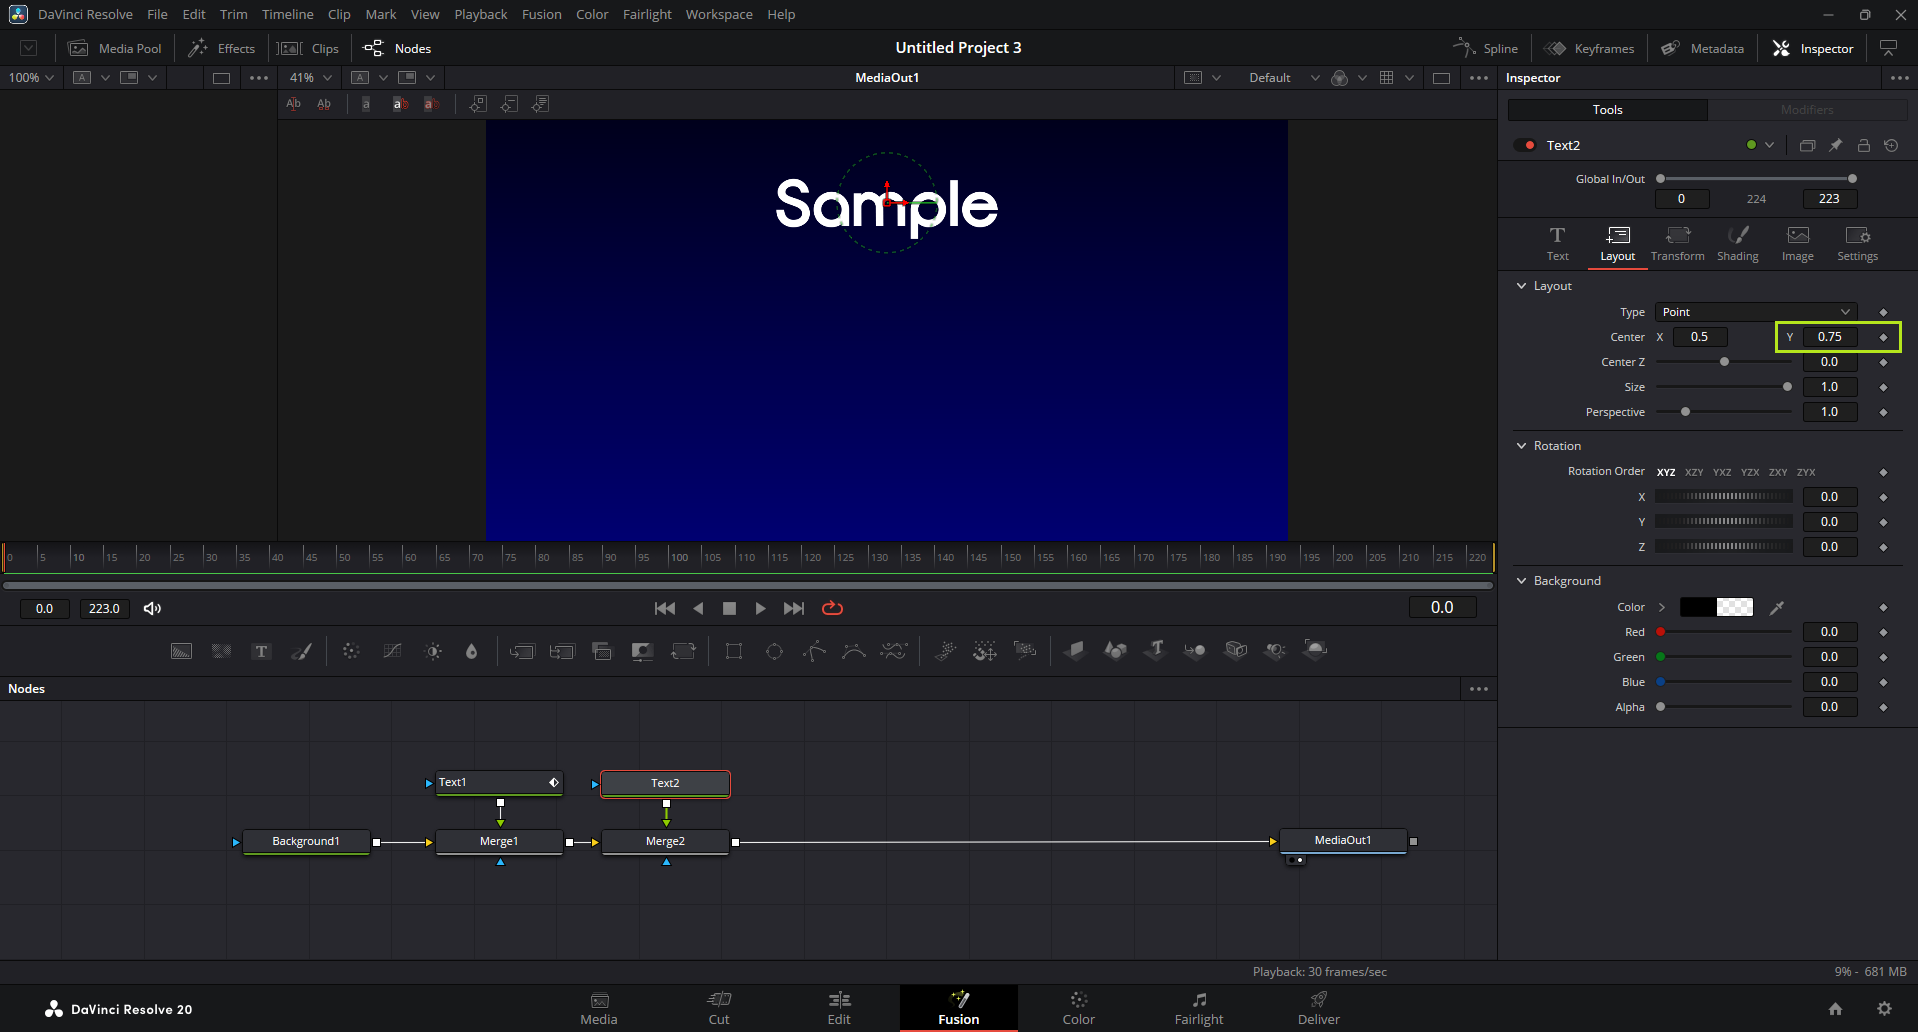Screen dimensions: 1918x1032
Task: Open the layout Type dropdown set to Point
Action: (1755, 312)
